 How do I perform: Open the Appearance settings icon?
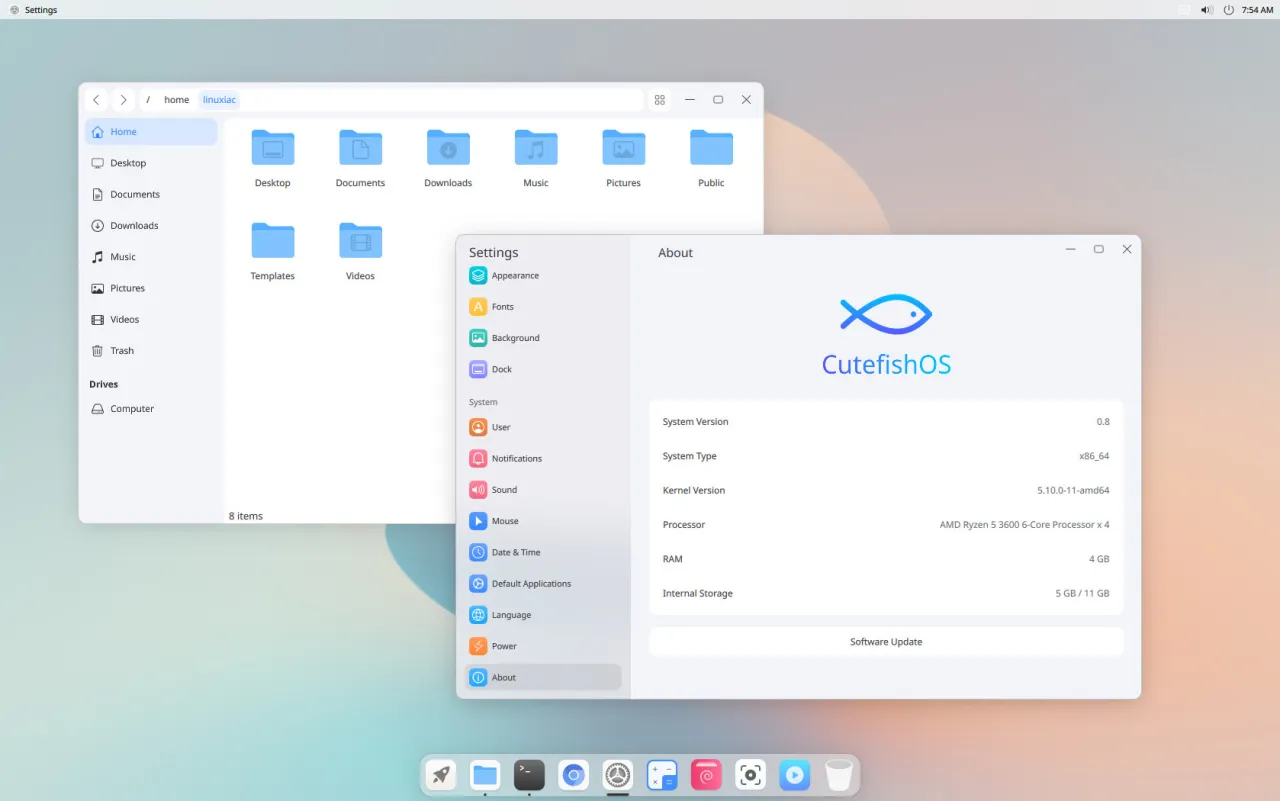[478, 276]
